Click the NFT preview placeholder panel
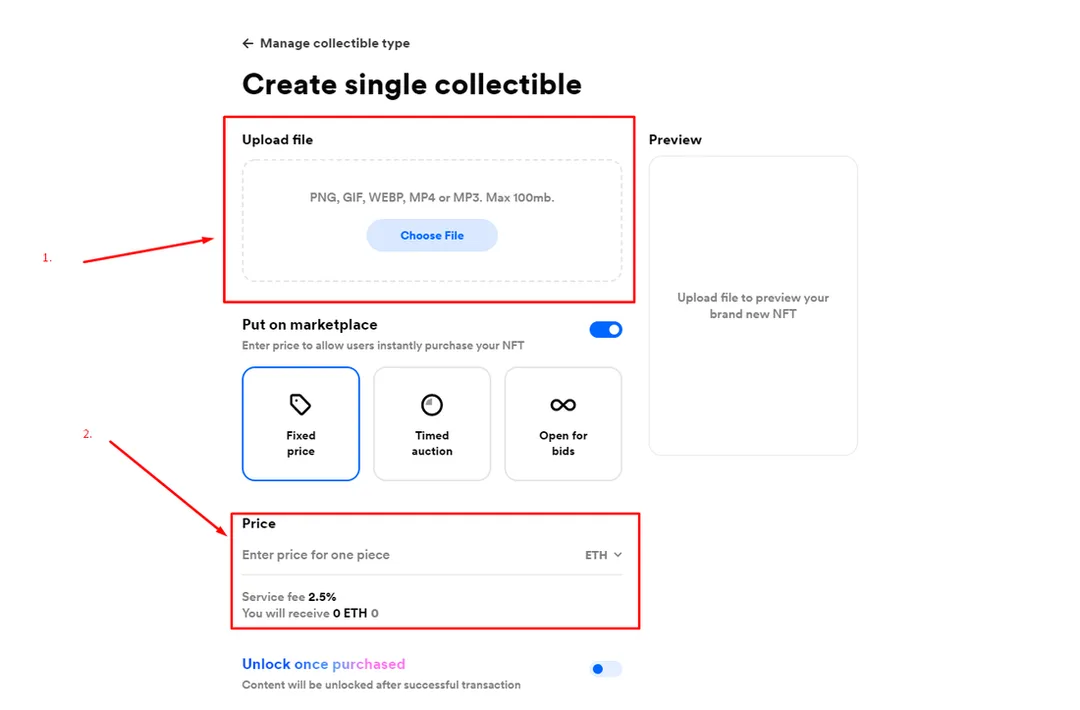This screenshot has width=1080, height=710. click(x=753, y=305)
